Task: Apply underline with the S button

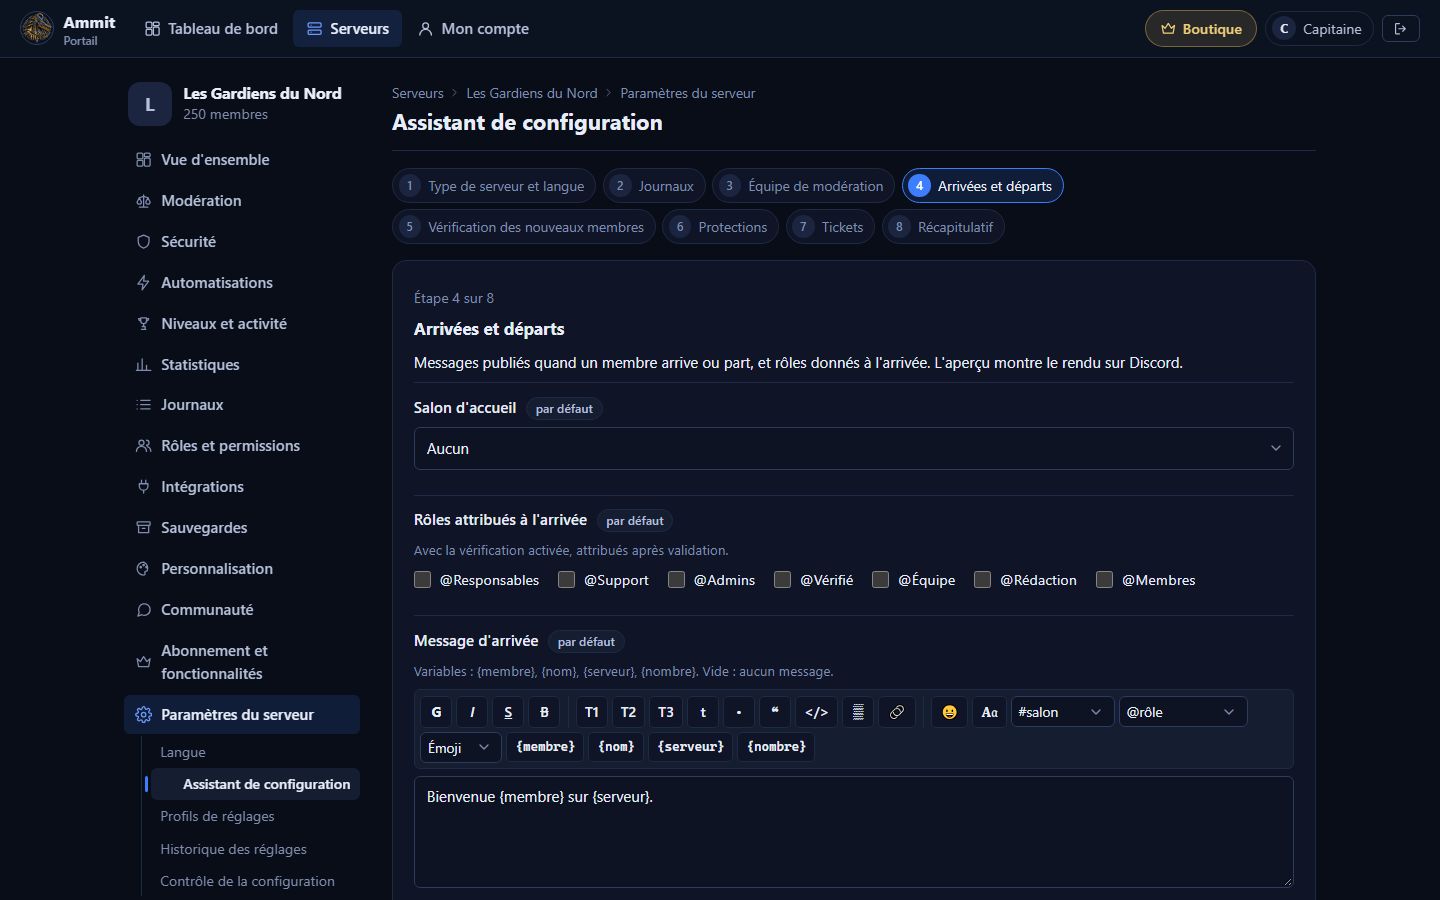Action: 508,712
